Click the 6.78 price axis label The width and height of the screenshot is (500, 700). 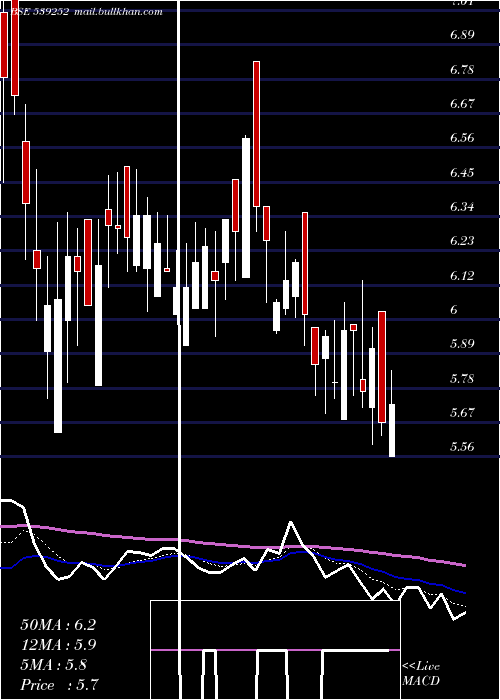click(462, 70)
